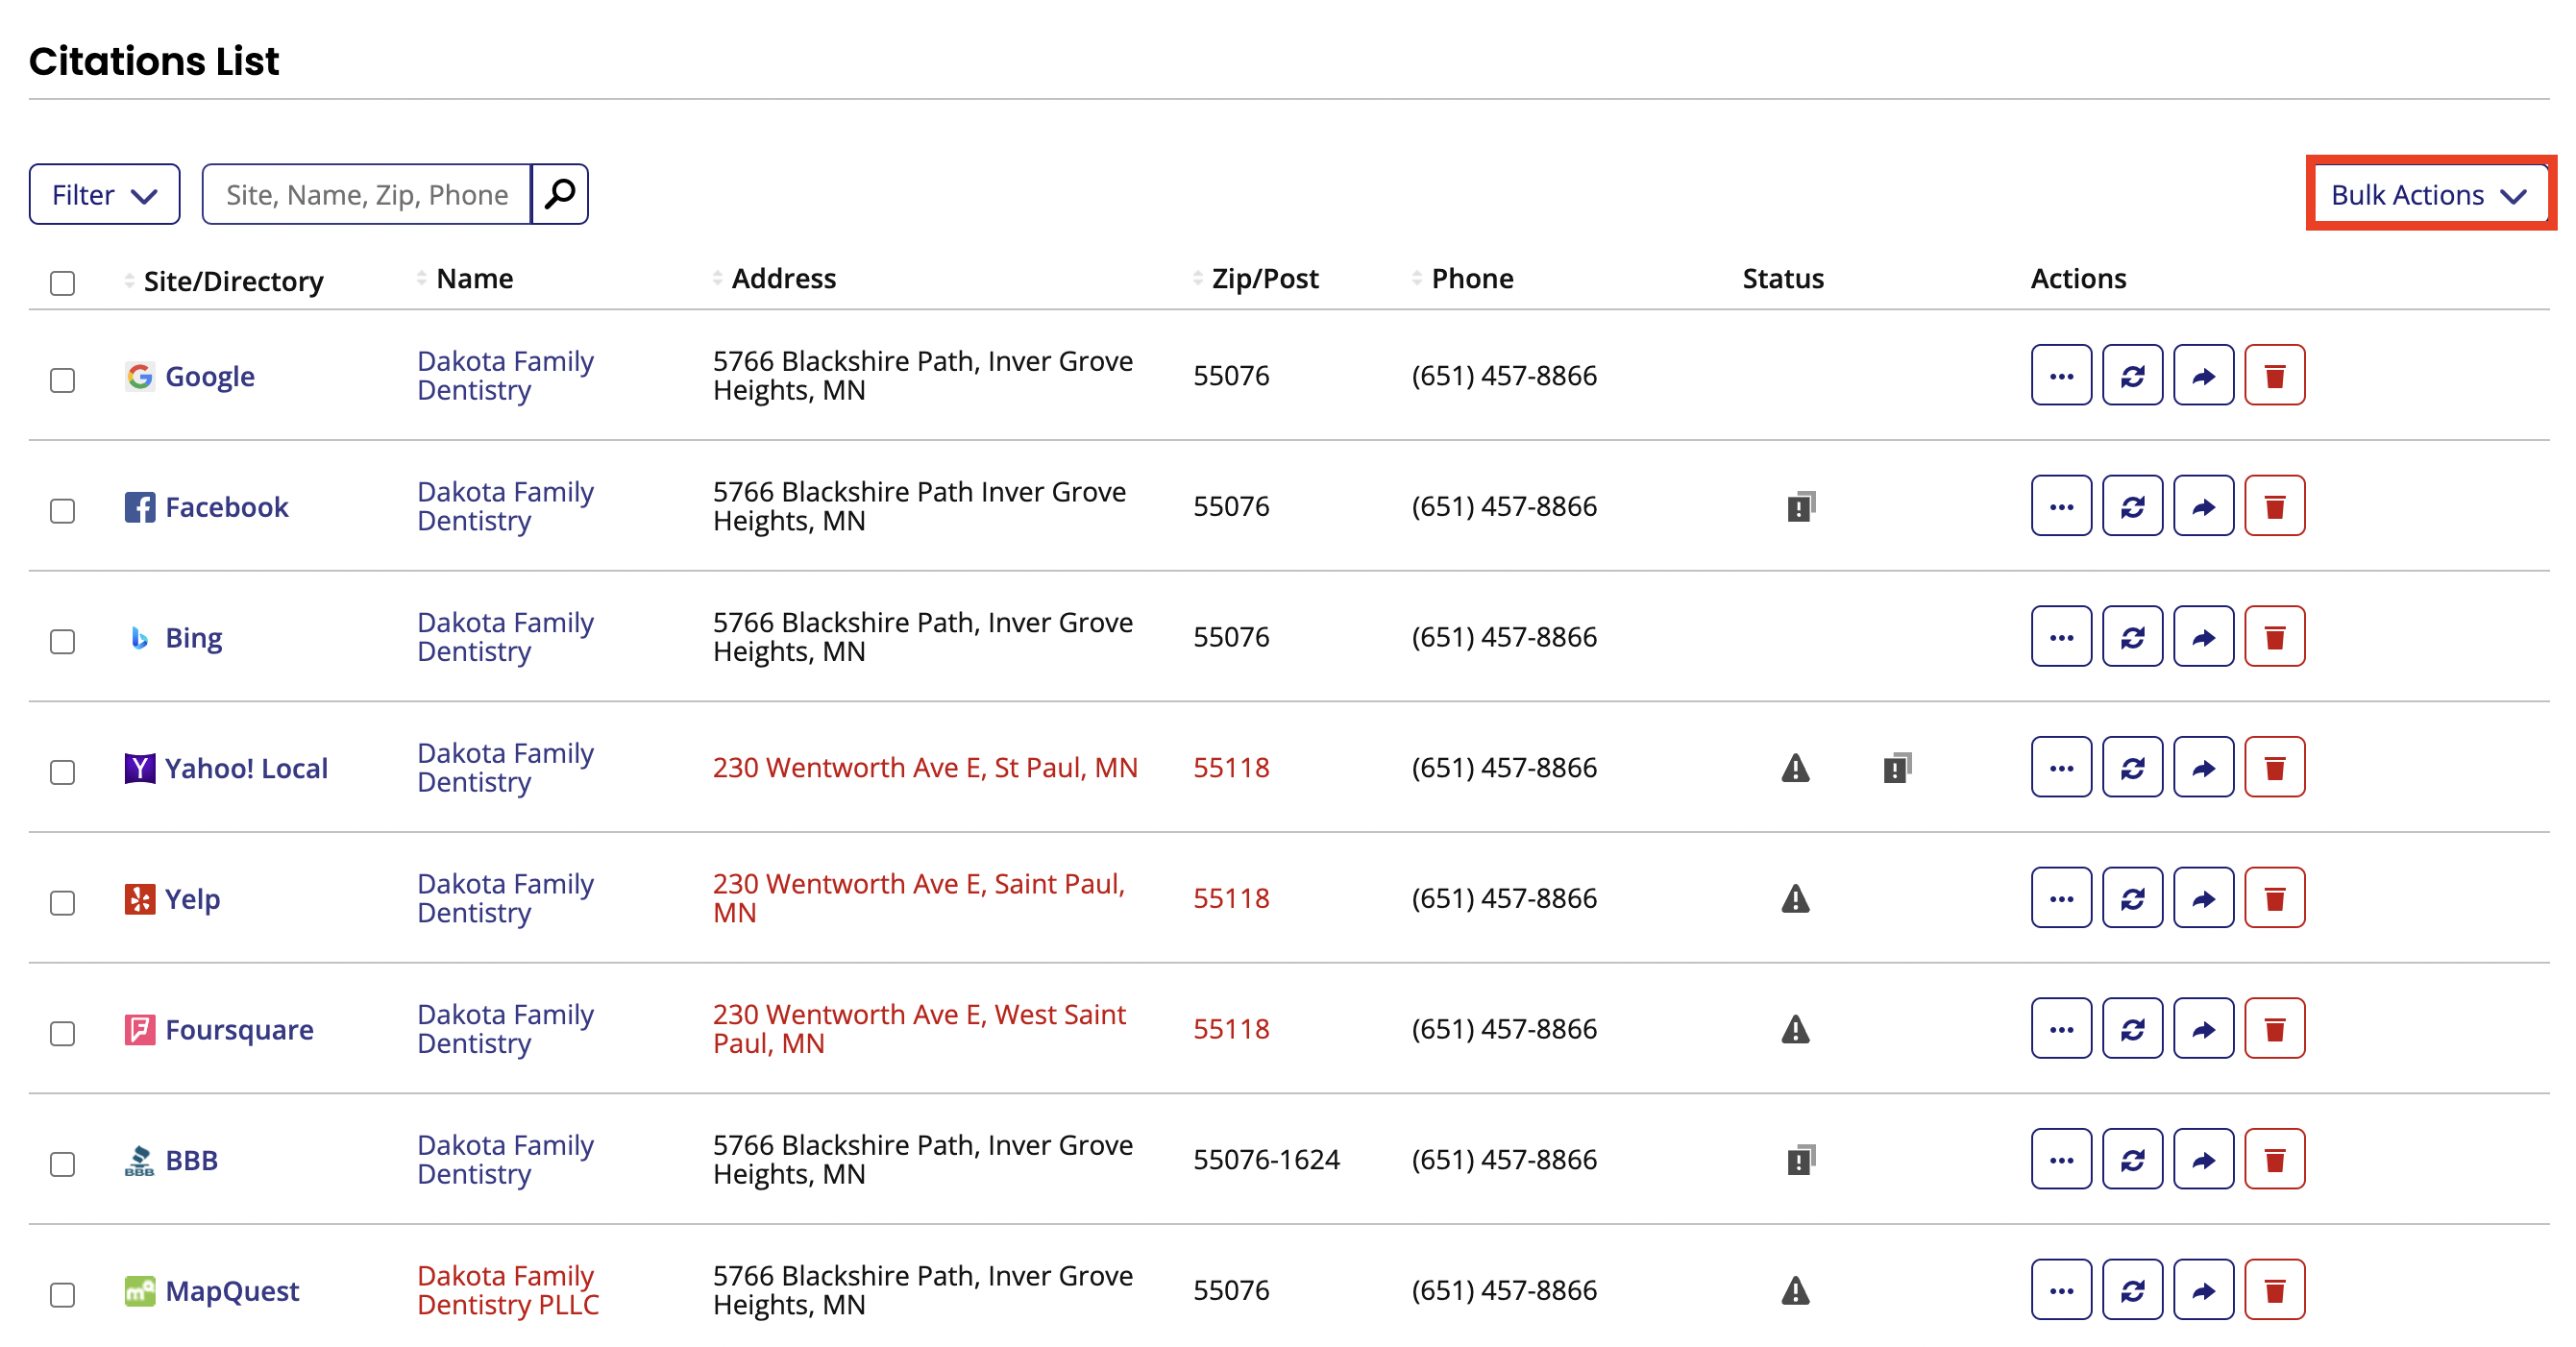
Task: Delete the Google citation row
Action: point(2273,376)
